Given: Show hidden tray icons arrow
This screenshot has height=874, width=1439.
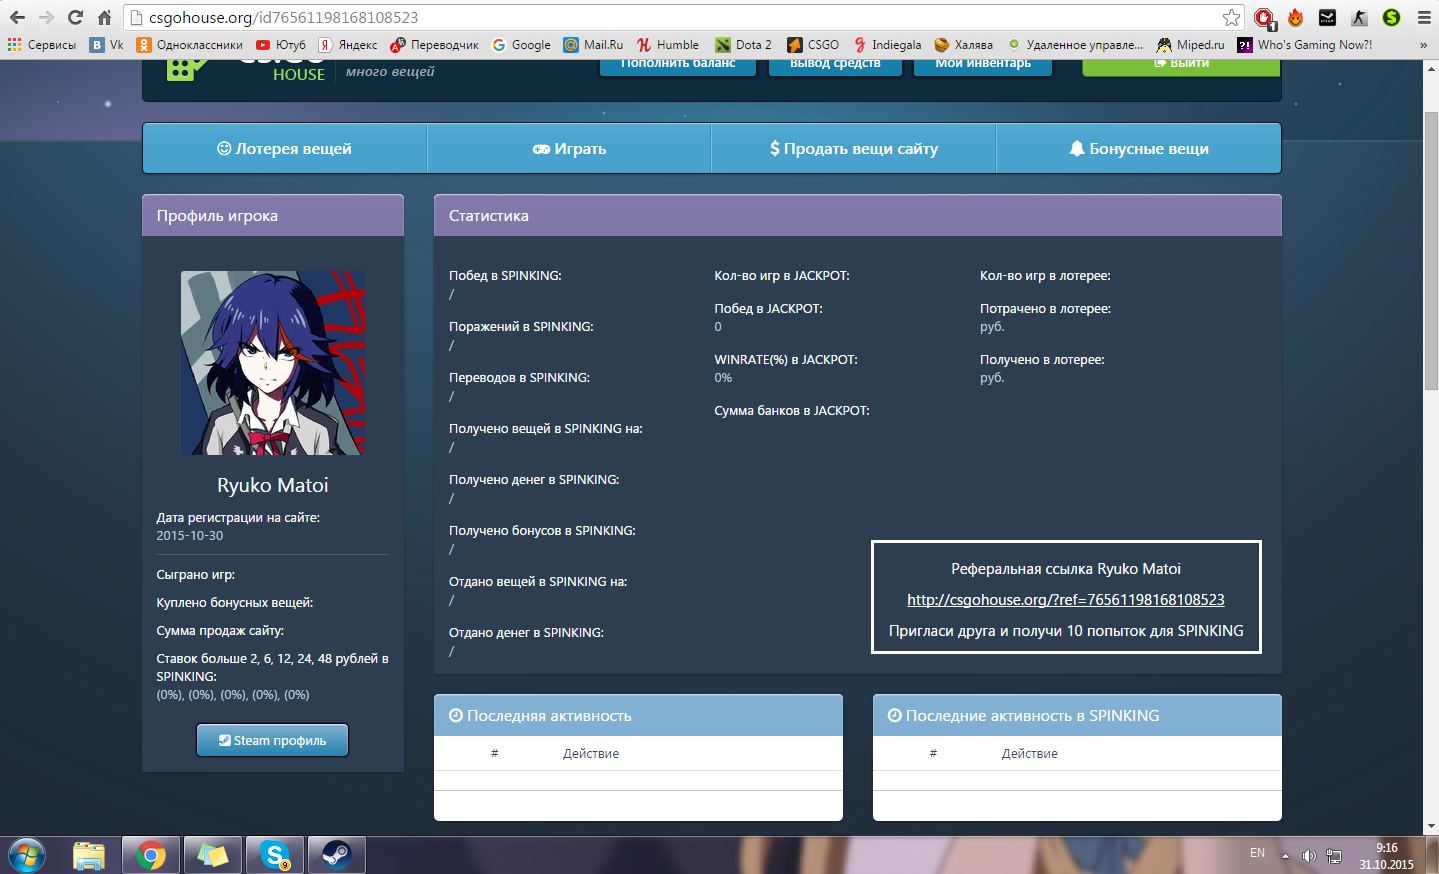Looking at the screenshot, I should [x=1285, y=856].
